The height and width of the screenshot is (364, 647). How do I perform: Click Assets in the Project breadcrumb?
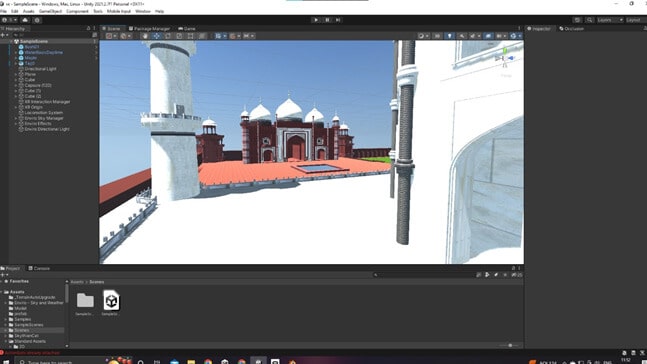[77, 282]
